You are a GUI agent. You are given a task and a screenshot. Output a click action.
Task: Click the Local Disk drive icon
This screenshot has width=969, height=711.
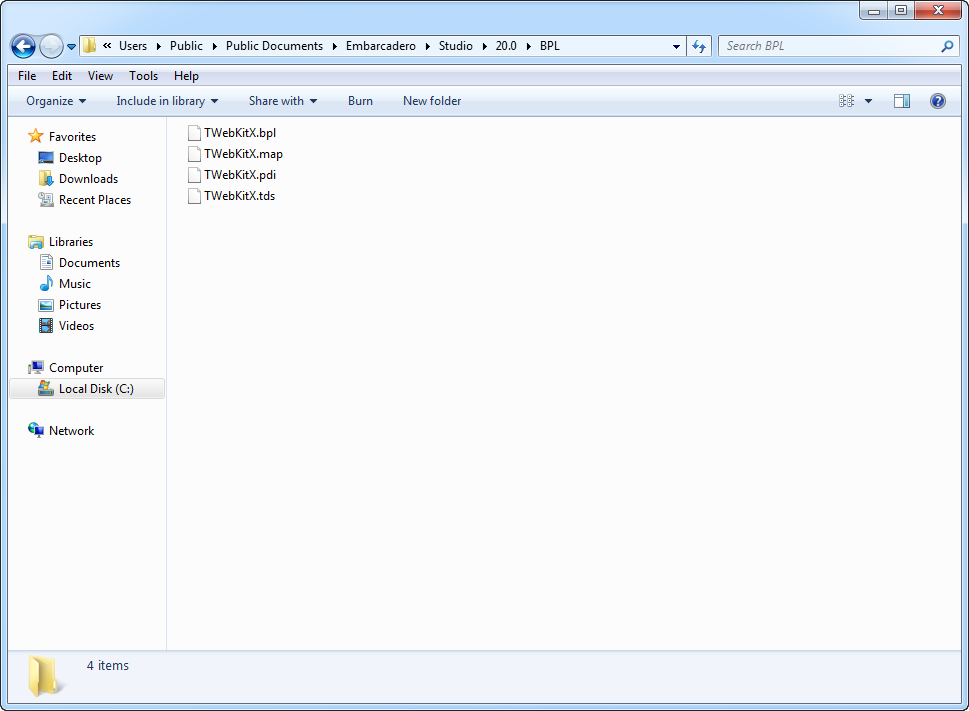(46, 389)
